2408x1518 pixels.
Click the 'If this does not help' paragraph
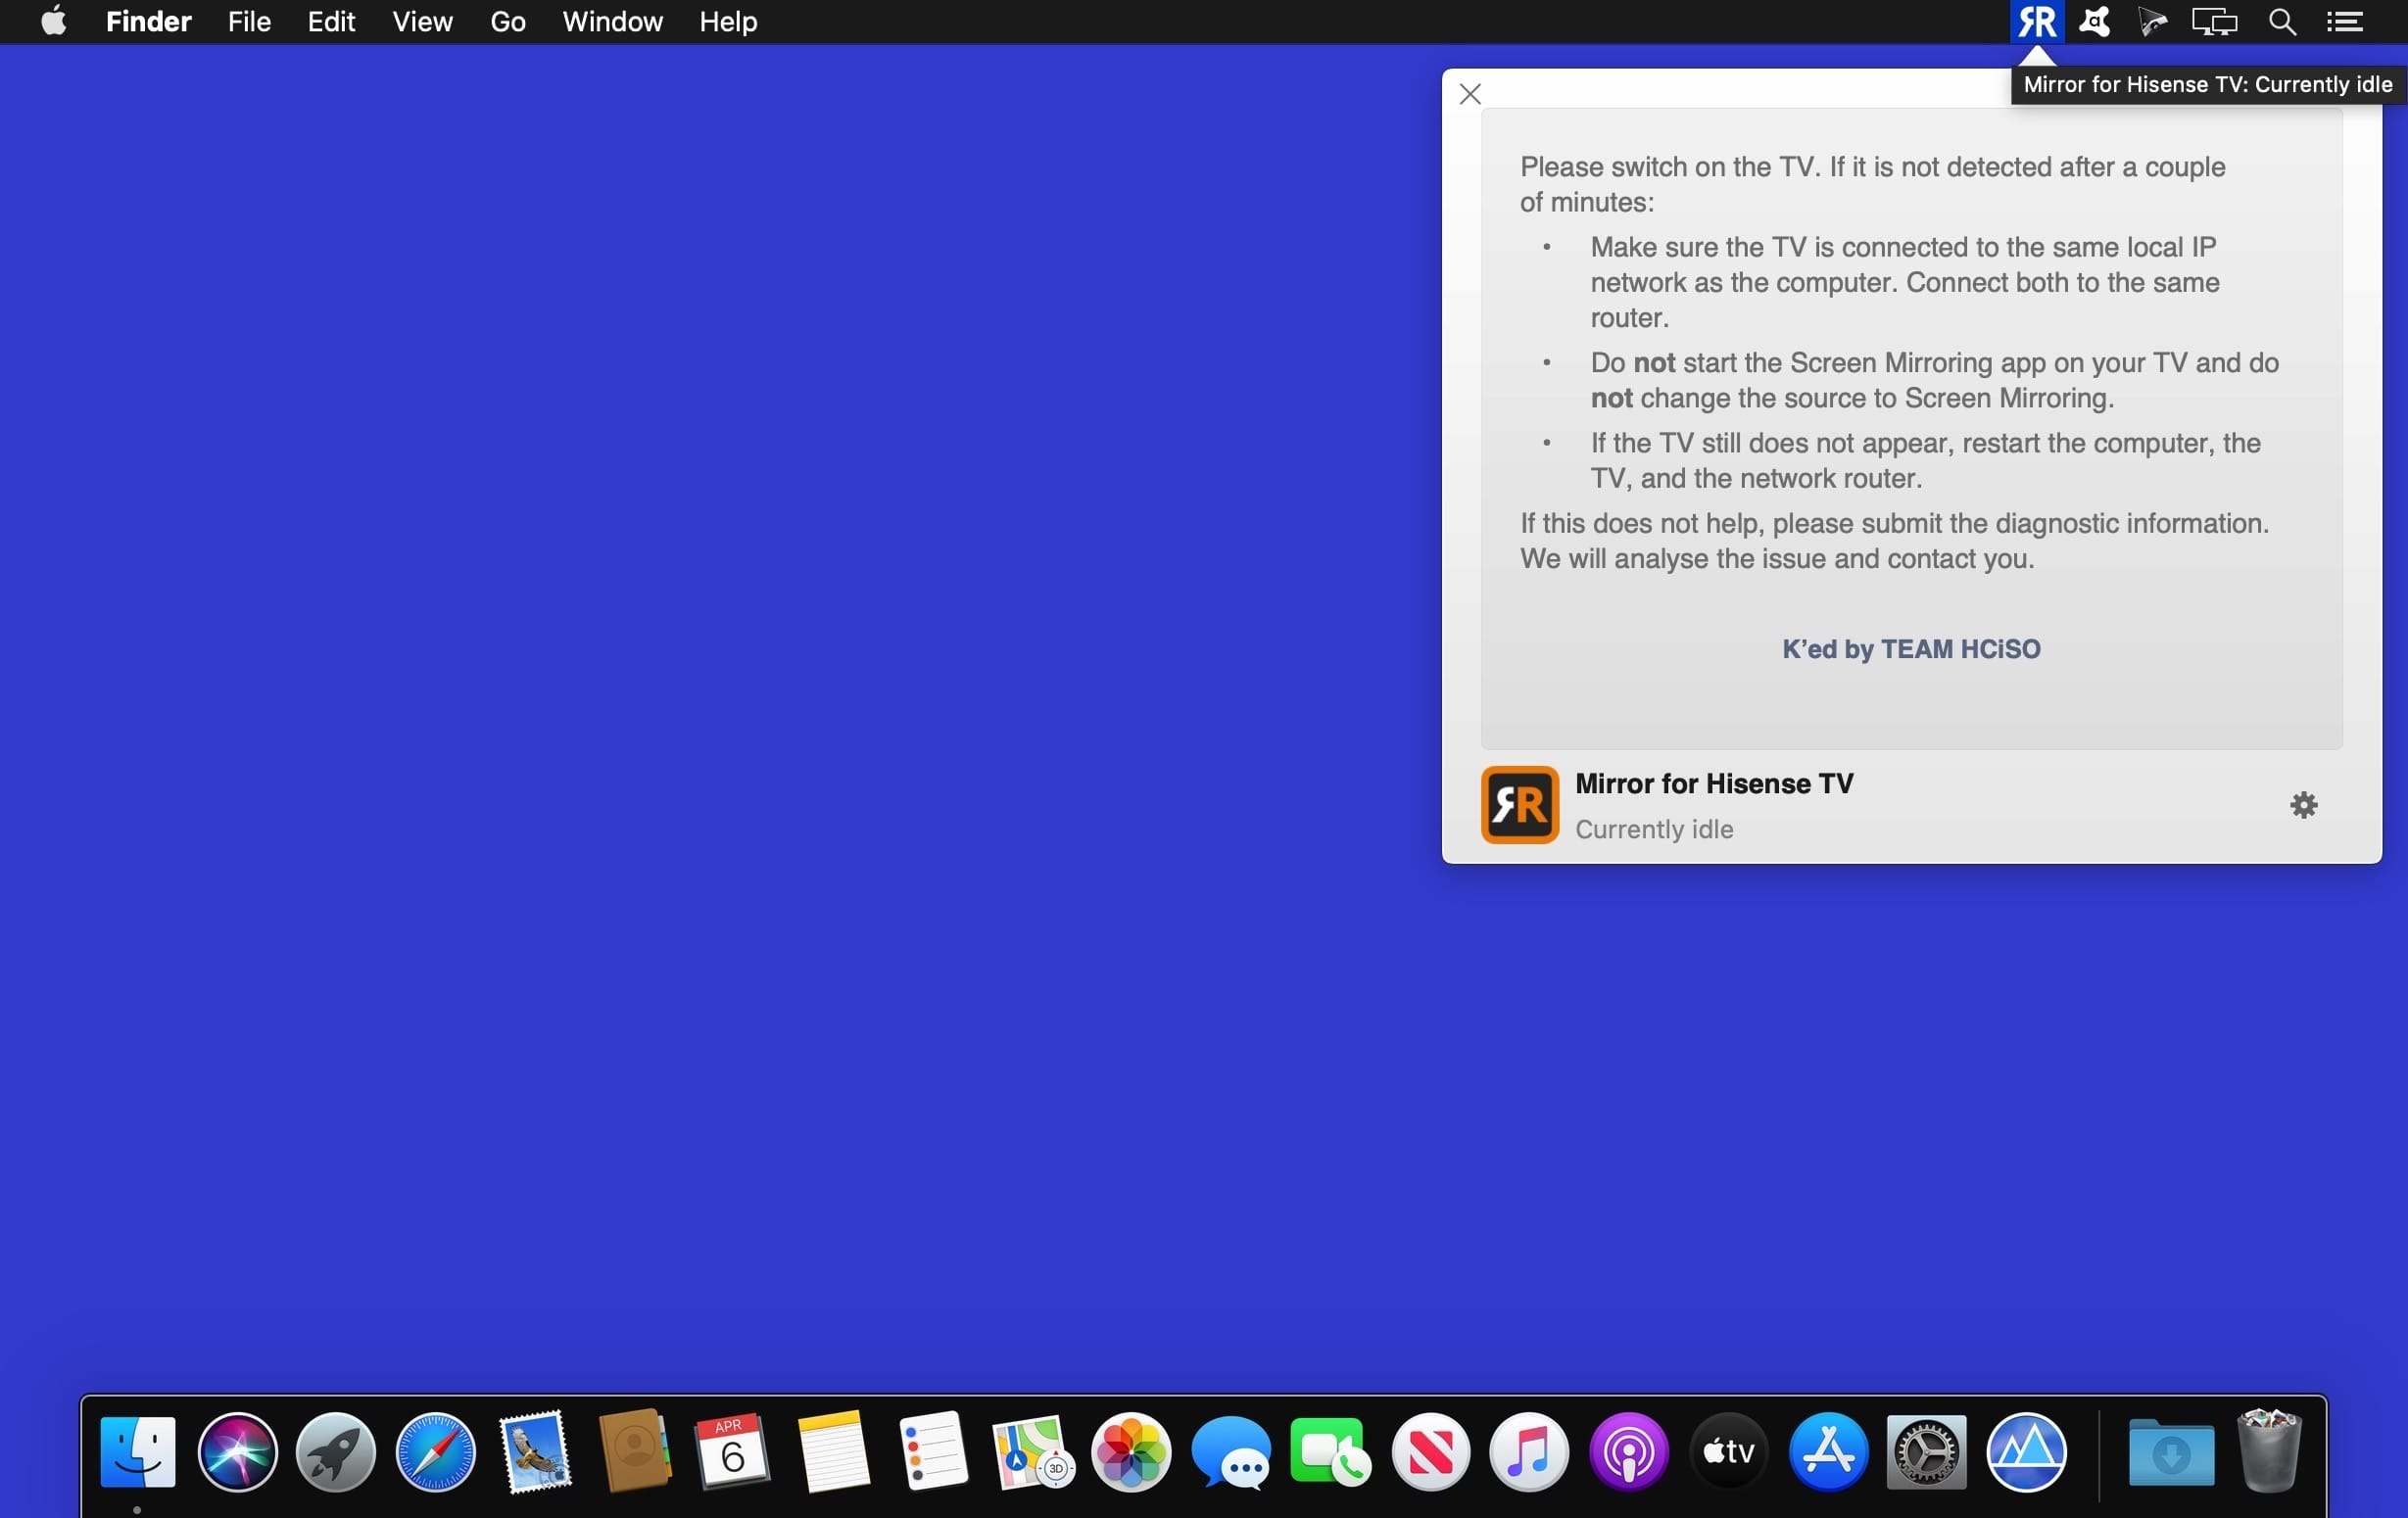(x=1894, y=541)
